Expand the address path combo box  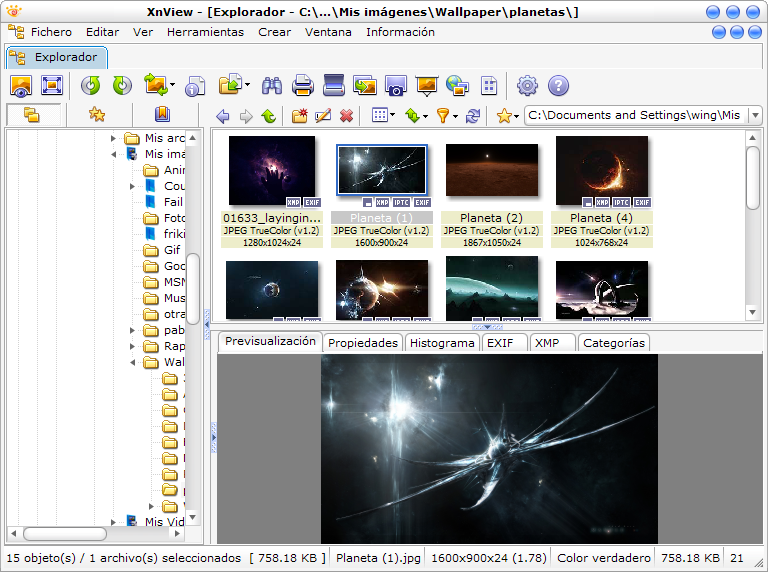click(x=754, y=116)
